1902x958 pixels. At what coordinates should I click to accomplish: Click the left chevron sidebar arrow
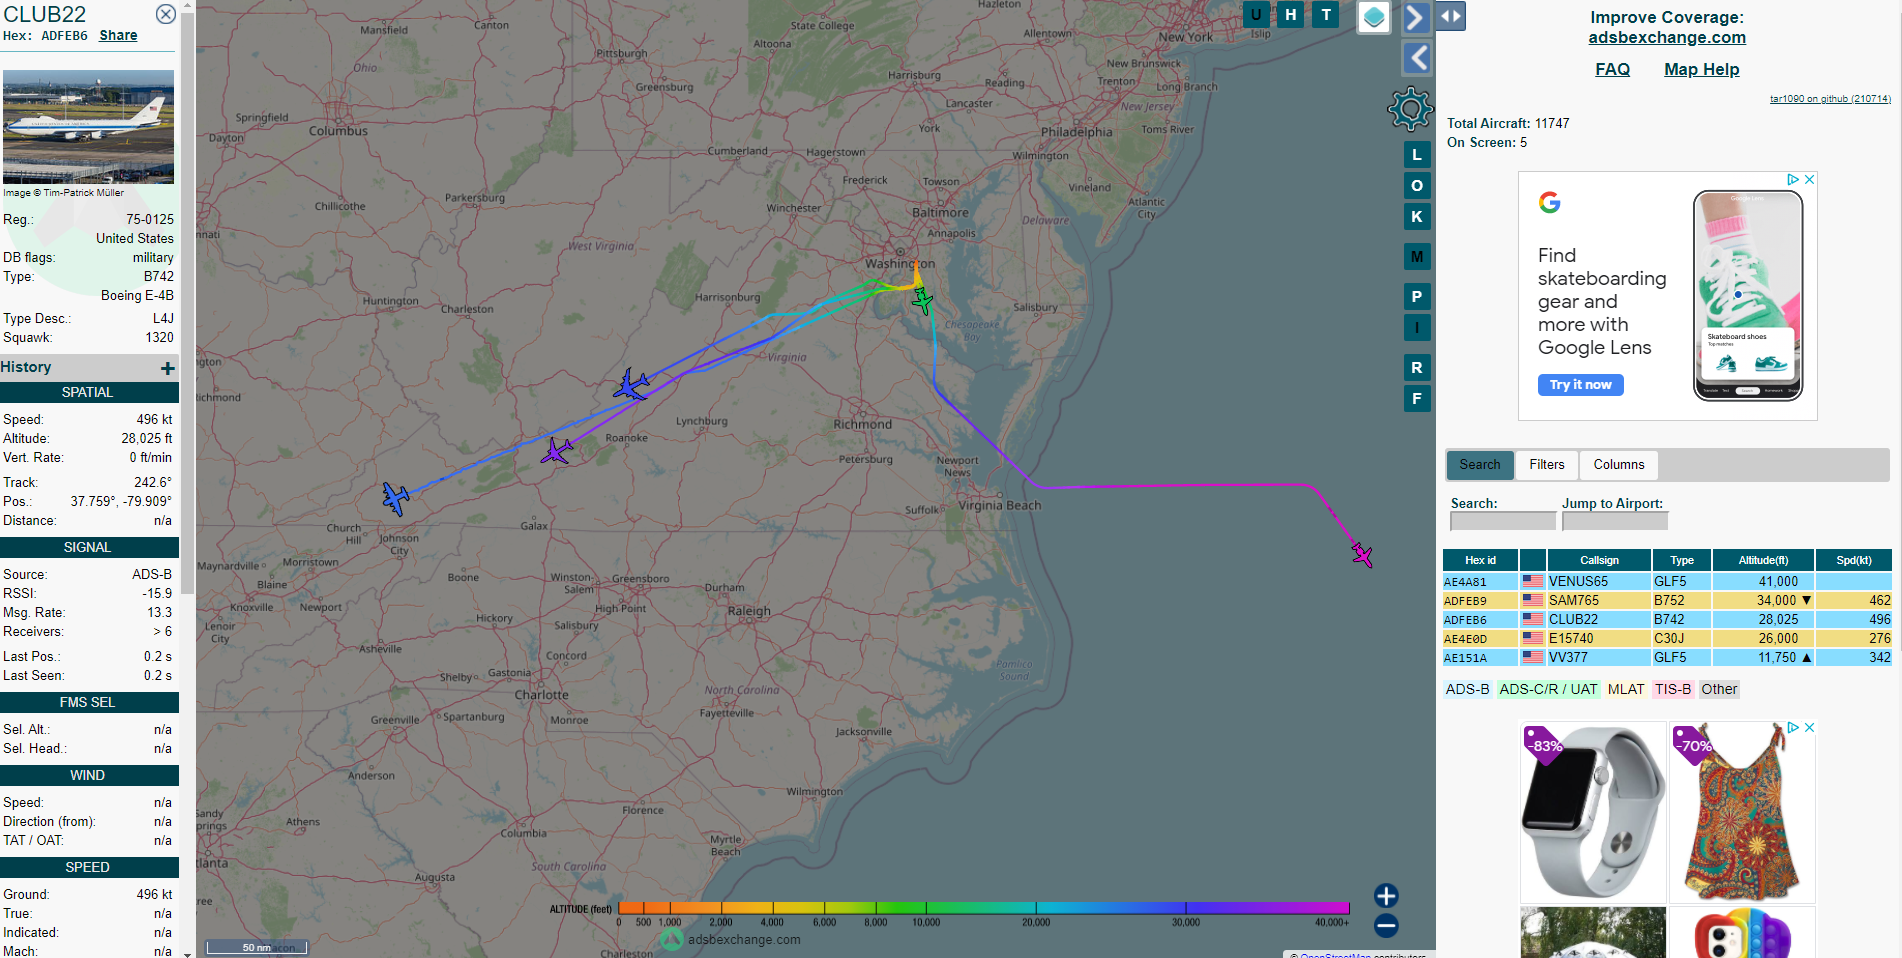1415,58
